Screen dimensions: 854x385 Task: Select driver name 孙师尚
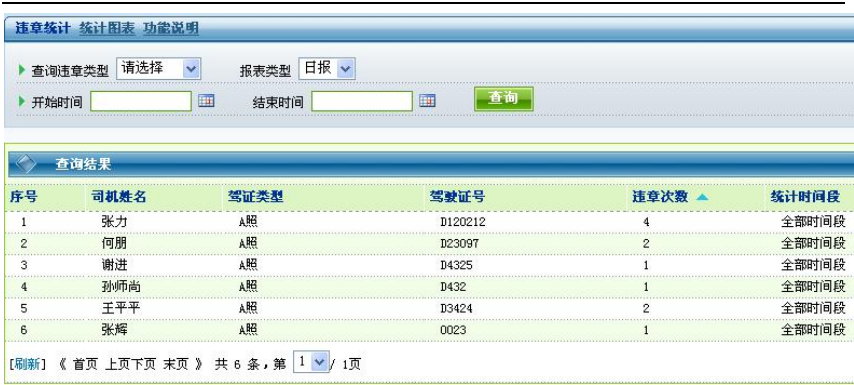point(121,286)
